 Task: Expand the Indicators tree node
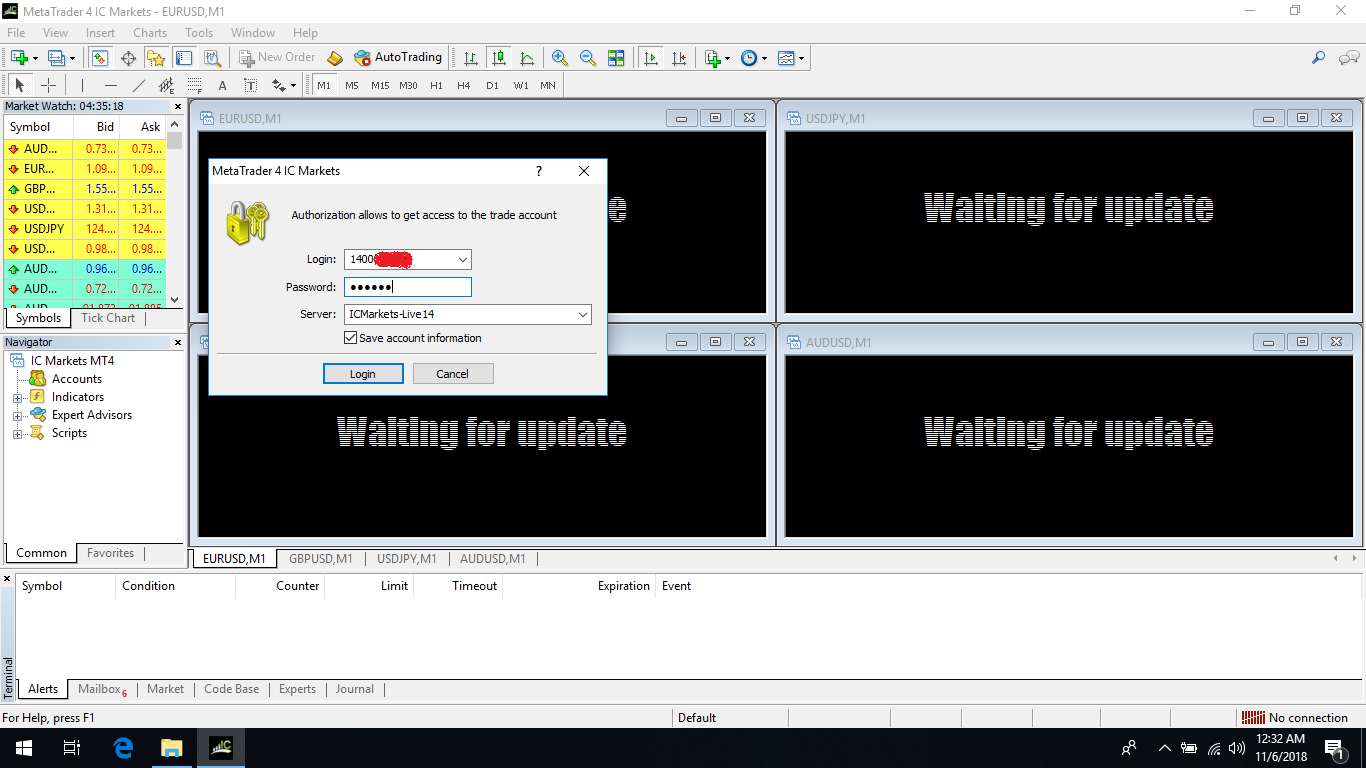(x=17, y=397)
